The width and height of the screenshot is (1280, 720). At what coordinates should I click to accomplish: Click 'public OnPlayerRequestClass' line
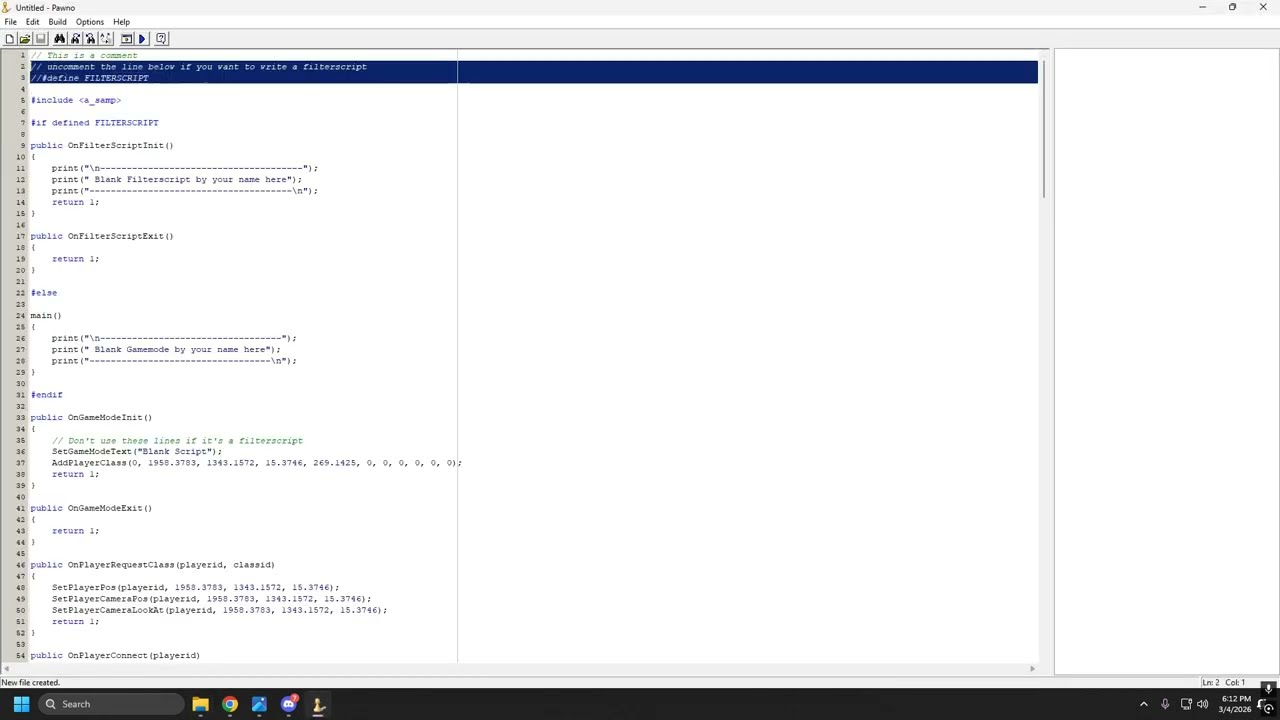pyautogui.click(x=152, y=565)
